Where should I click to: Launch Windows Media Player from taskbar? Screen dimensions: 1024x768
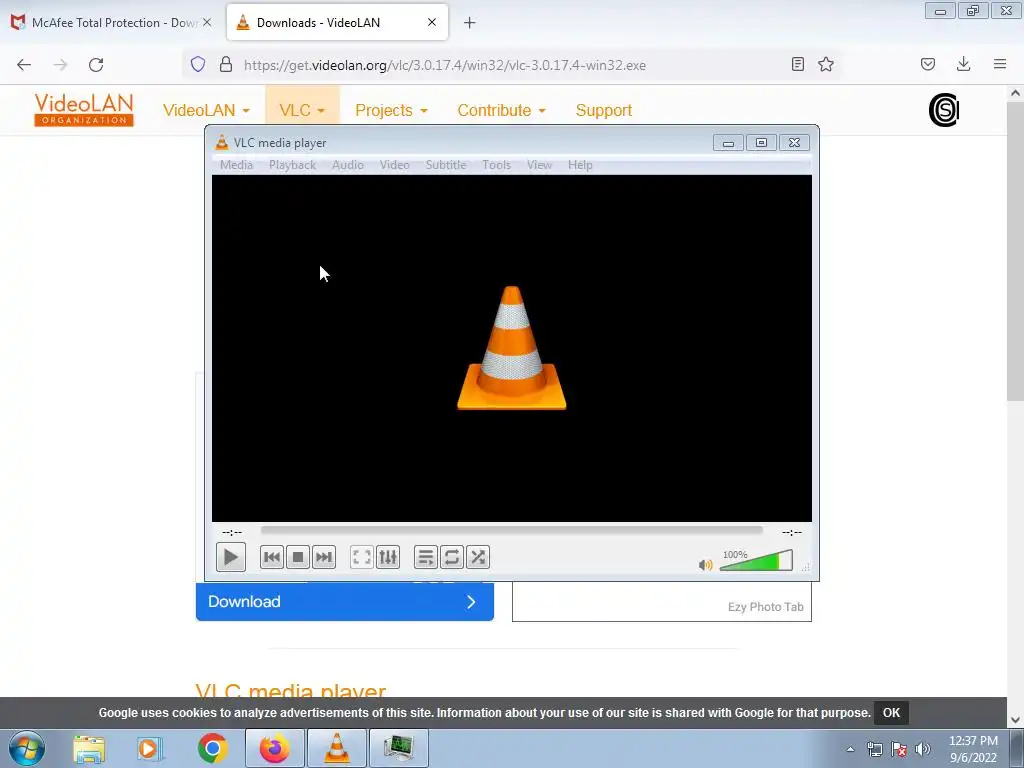click(x=150, y=748)
